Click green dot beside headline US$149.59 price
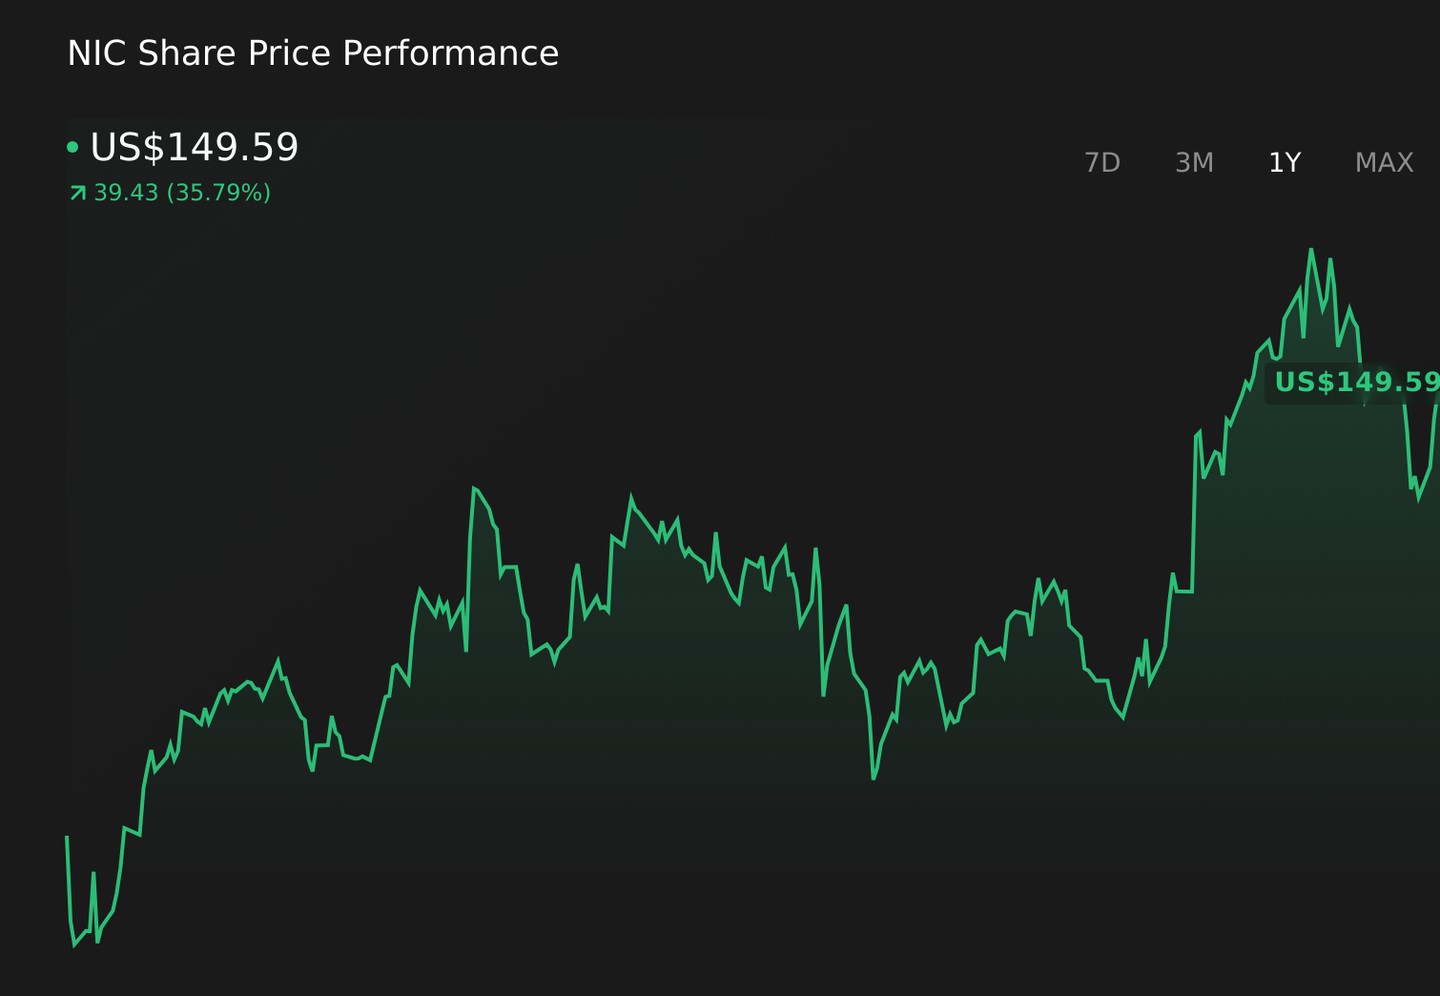 pos(72,148)
